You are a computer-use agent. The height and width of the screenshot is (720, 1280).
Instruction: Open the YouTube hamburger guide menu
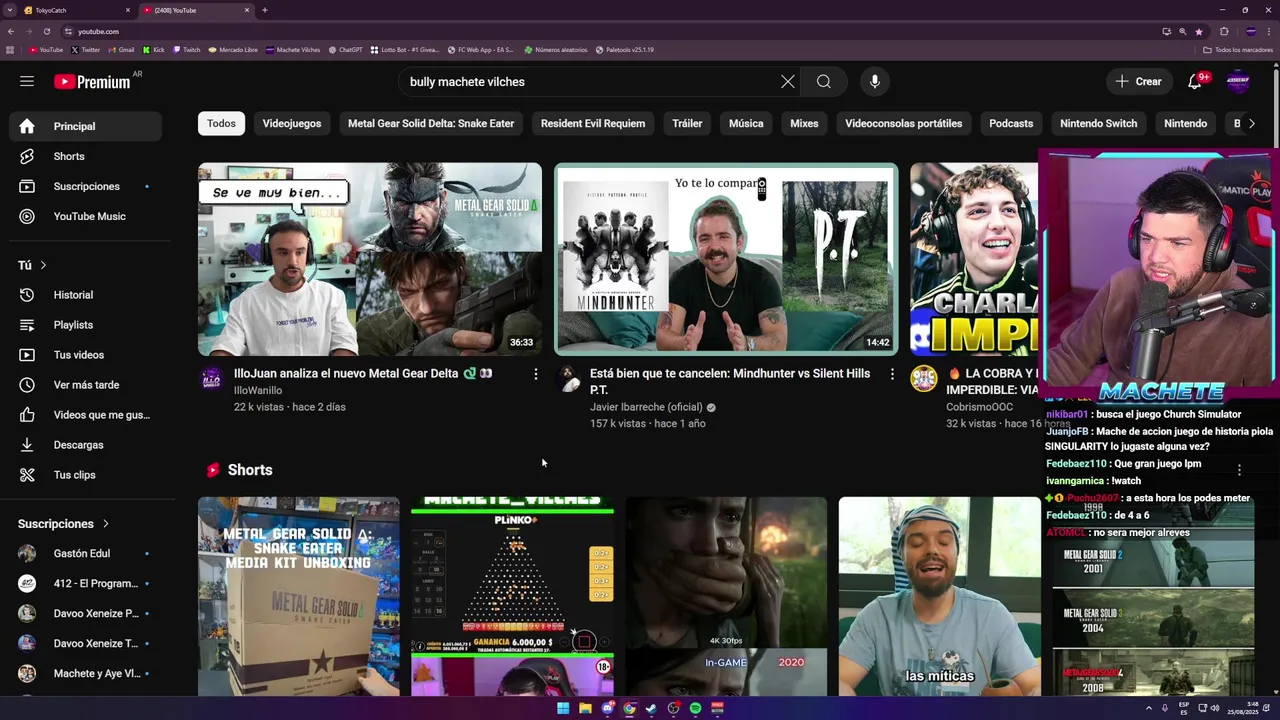(27, 81)
